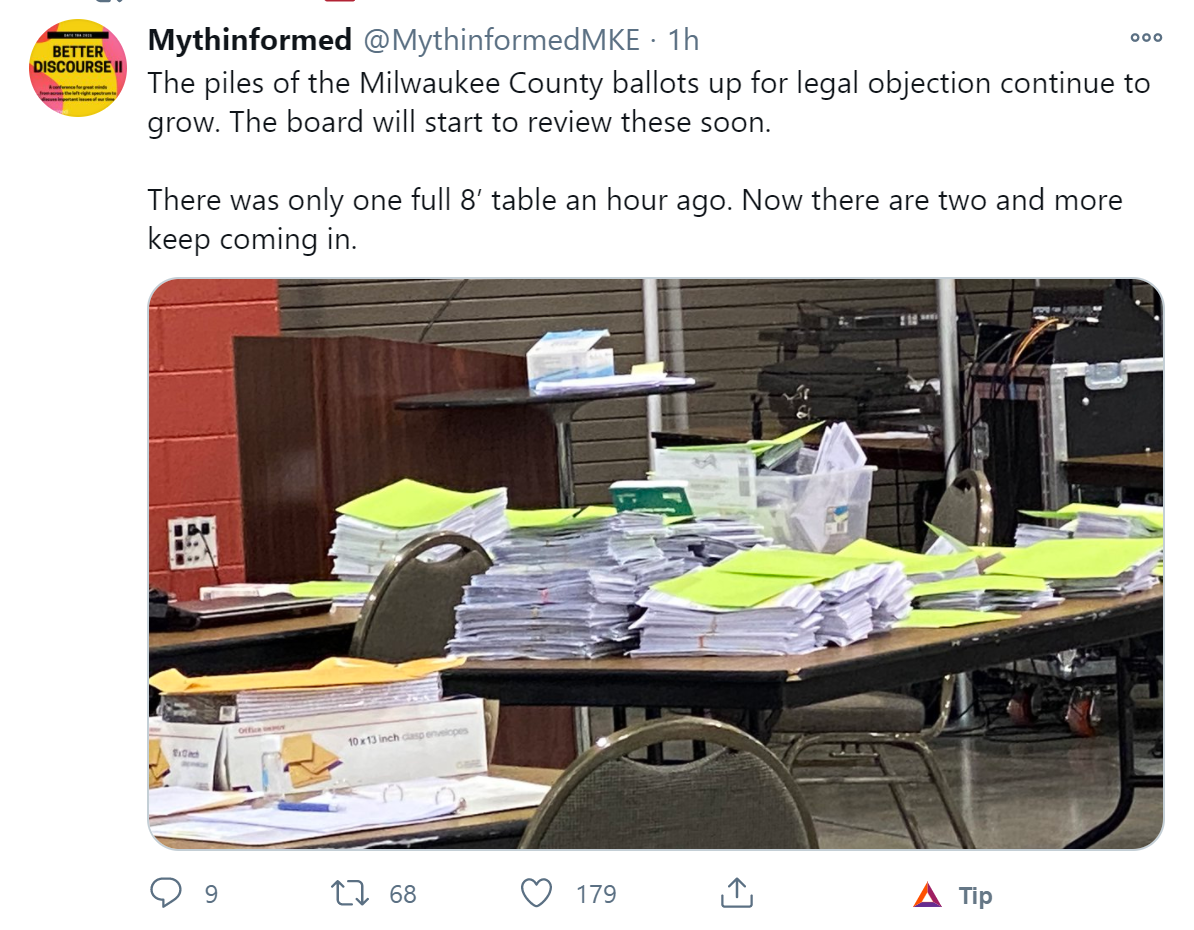Visit the @MythinformedMKE handle

click(501, 40)
